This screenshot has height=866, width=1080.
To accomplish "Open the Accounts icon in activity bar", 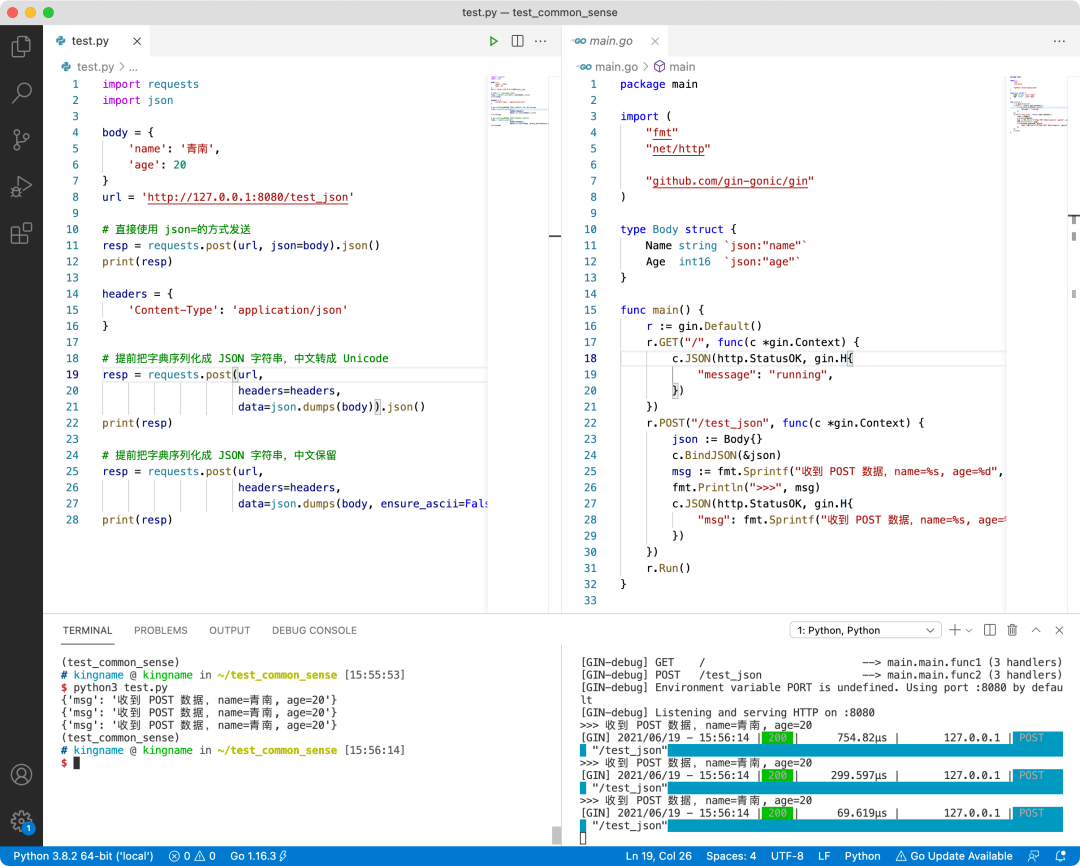I will (21, 774).
